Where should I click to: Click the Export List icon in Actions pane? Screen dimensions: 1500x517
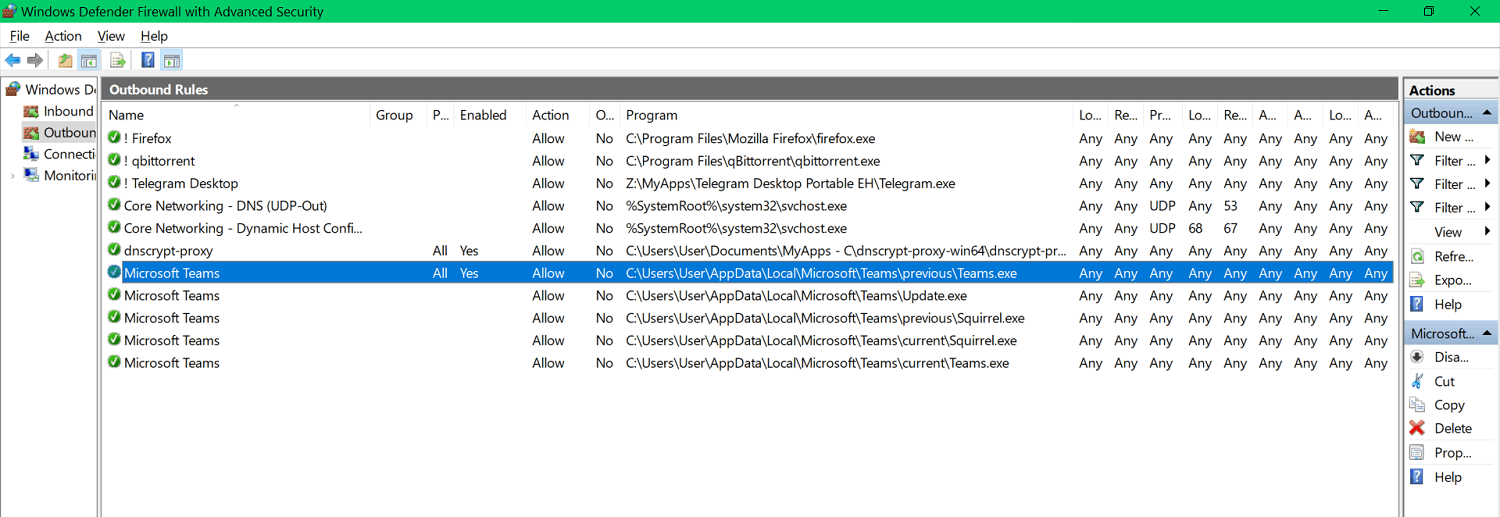click(1417, 280)
